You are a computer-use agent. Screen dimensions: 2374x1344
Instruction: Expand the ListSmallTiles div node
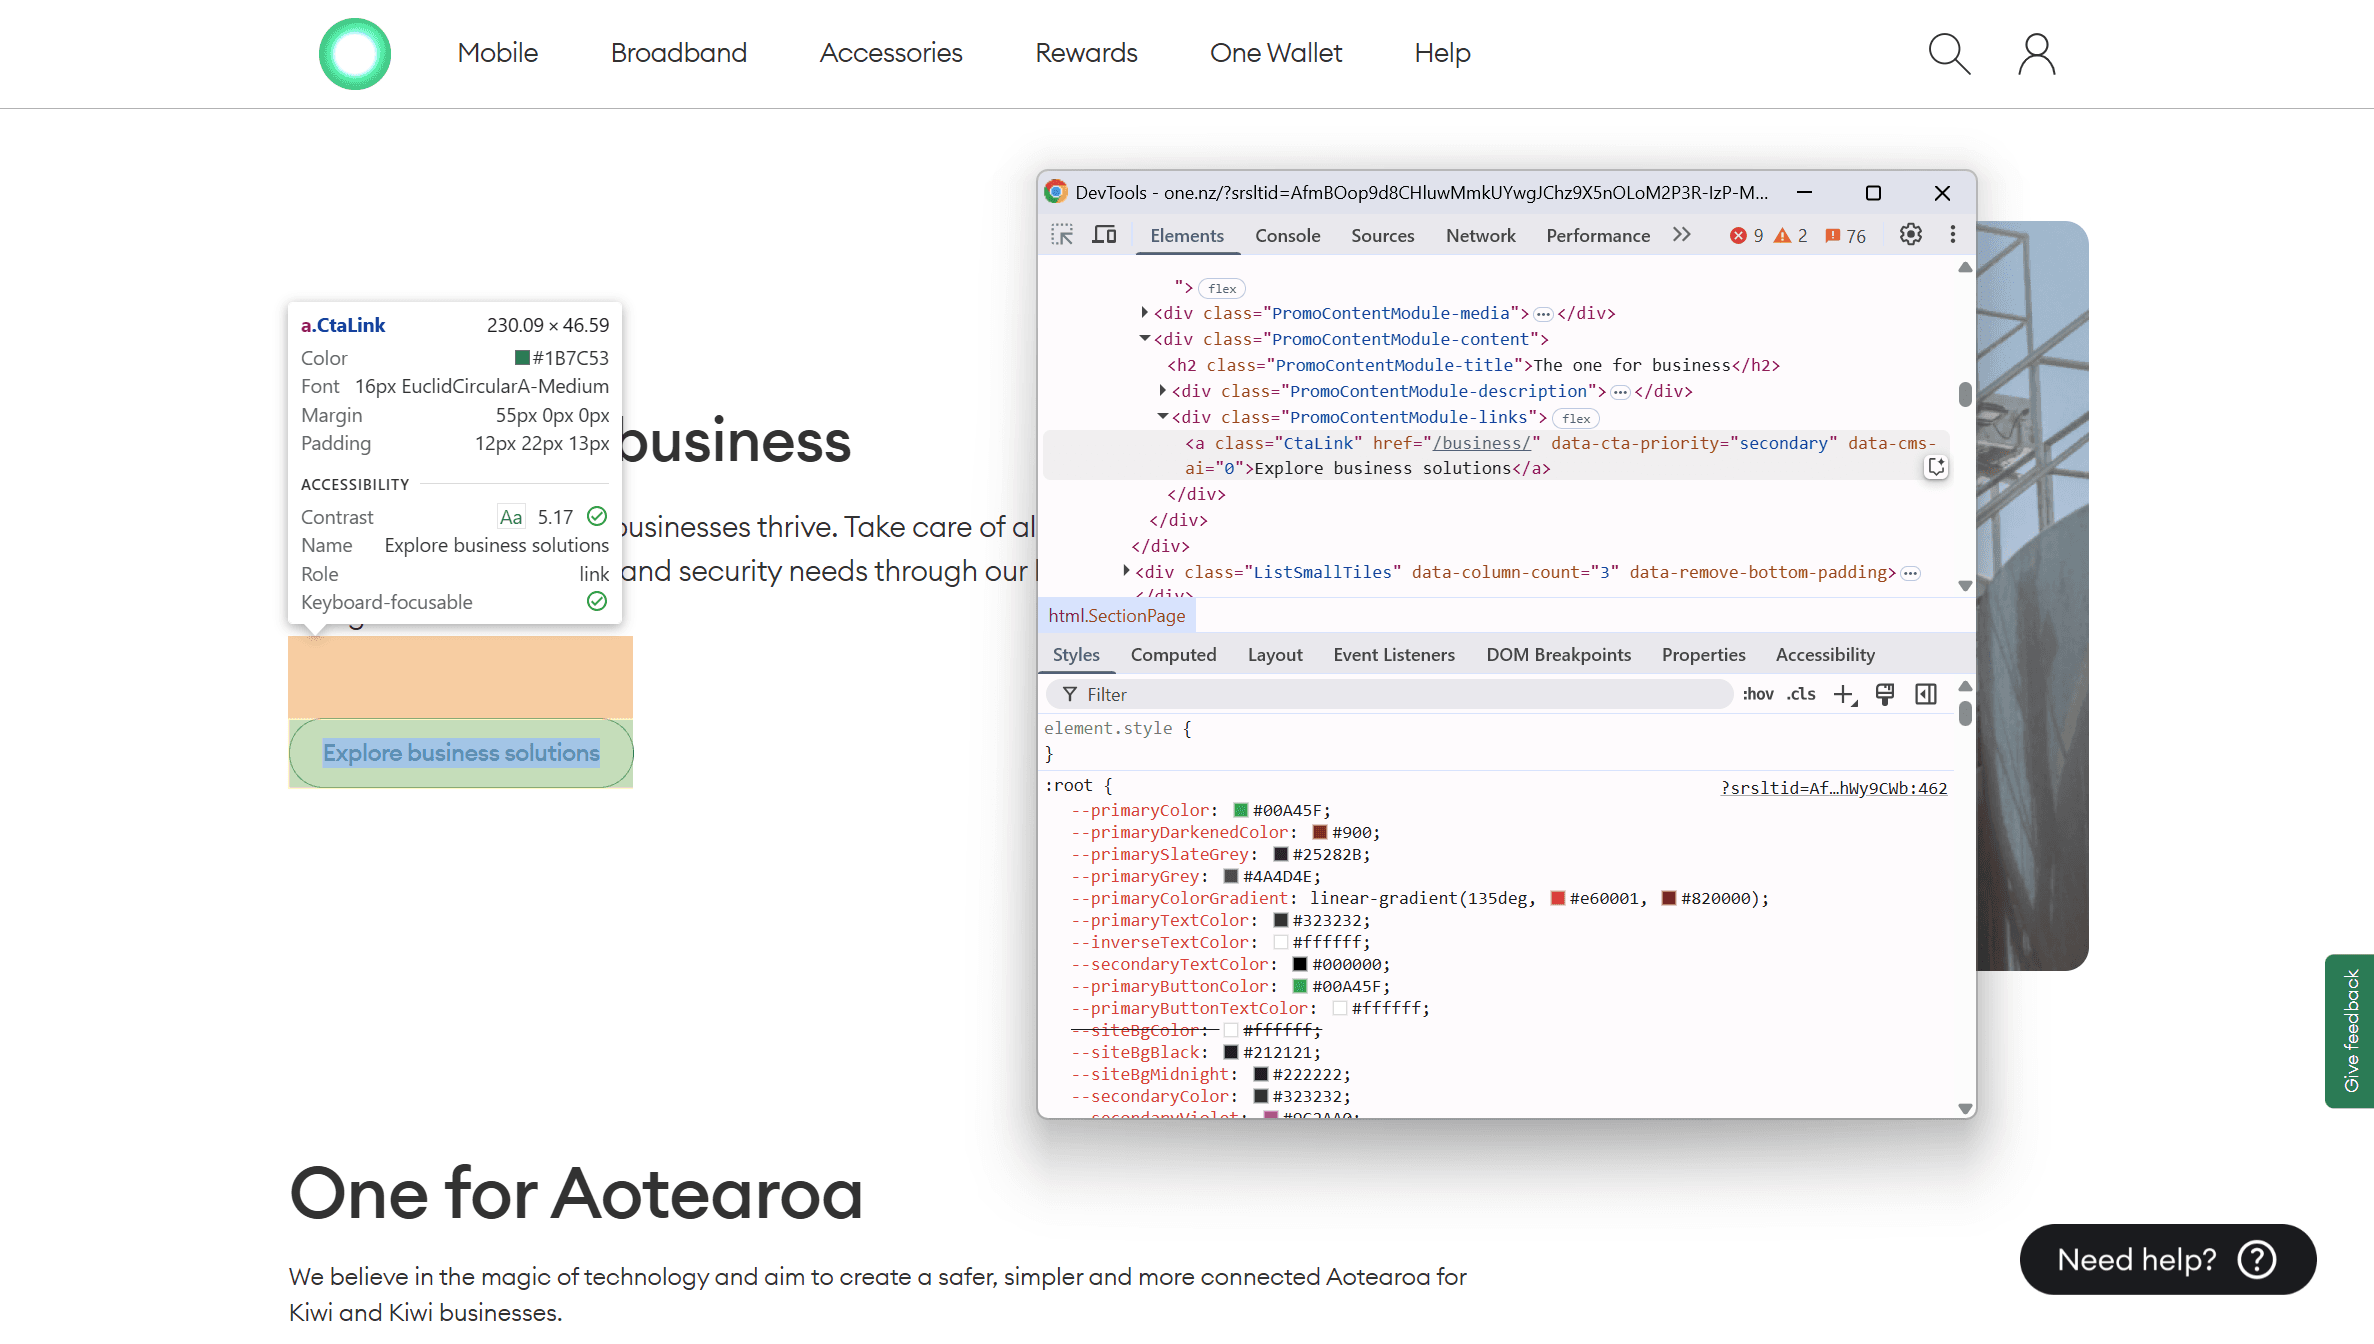1126,572
